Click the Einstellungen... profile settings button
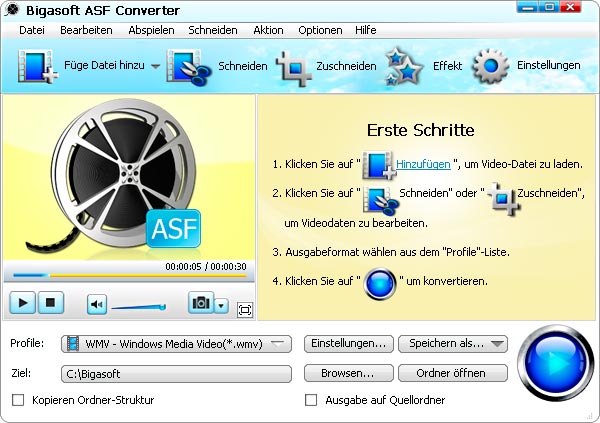The height and width of the screenshot is (423, 600). pos(349,343)
